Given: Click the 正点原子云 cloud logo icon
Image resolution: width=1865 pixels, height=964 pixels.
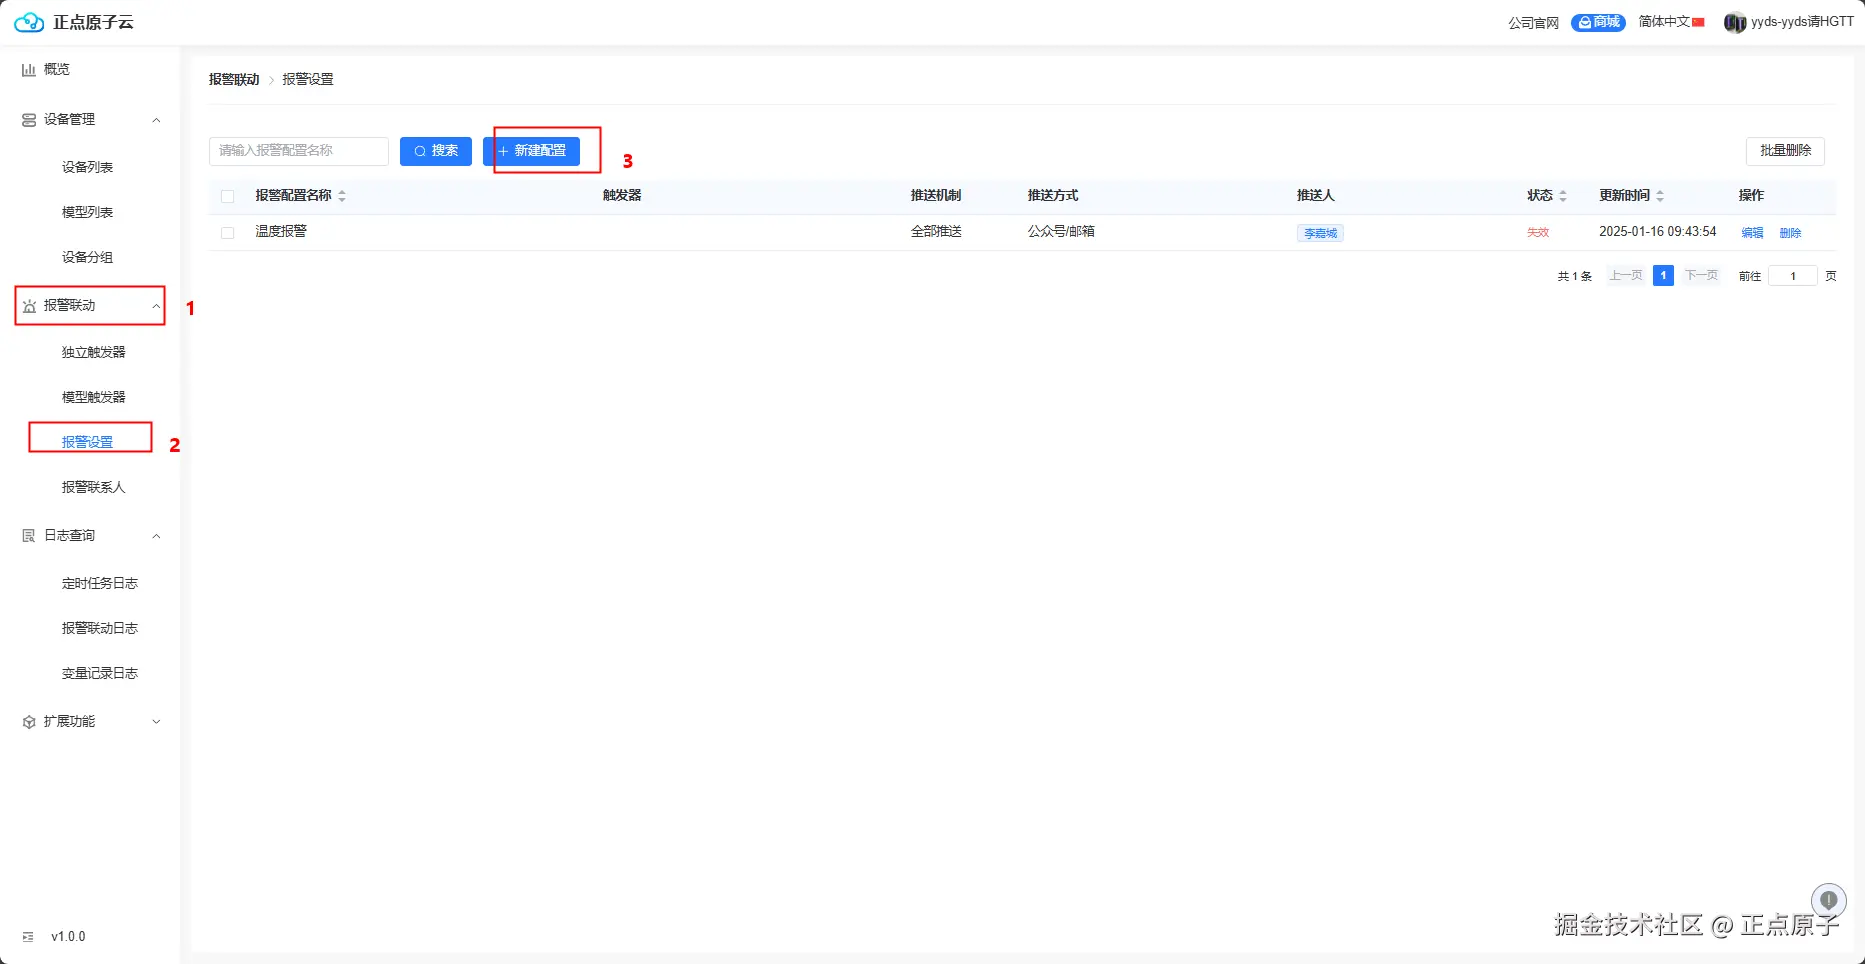Looking at the screenshot, I should tap(29, 22).
